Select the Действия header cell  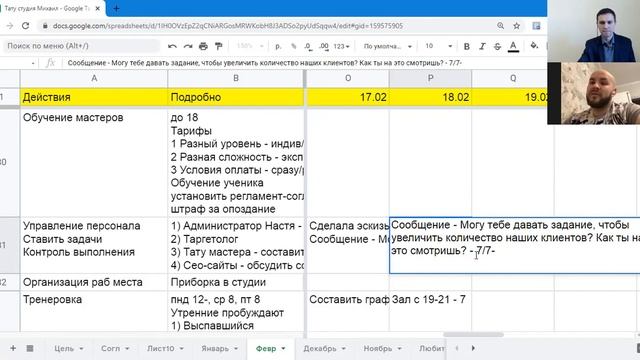[94, 97]
